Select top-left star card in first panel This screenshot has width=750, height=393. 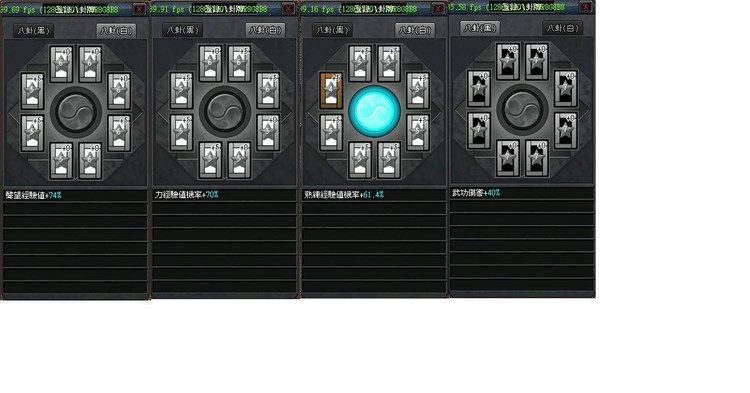coord(61,64)
